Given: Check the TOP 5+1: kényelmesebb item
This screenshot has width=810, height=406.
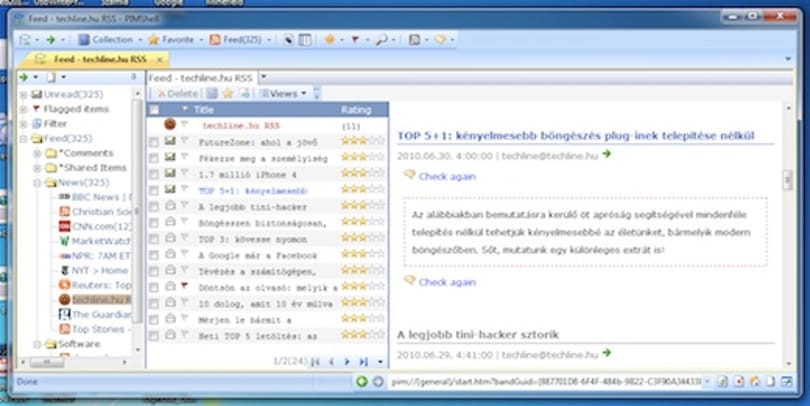Looking at the screenshot, I should point(153,191).
